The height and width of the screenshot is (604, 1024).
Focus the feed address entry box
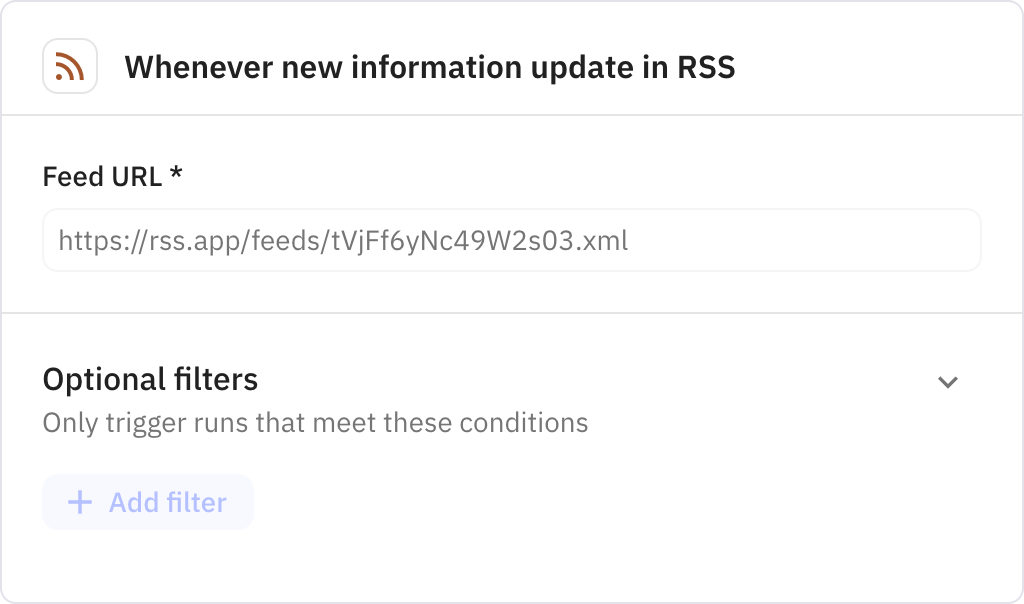(x=511, y=240)
